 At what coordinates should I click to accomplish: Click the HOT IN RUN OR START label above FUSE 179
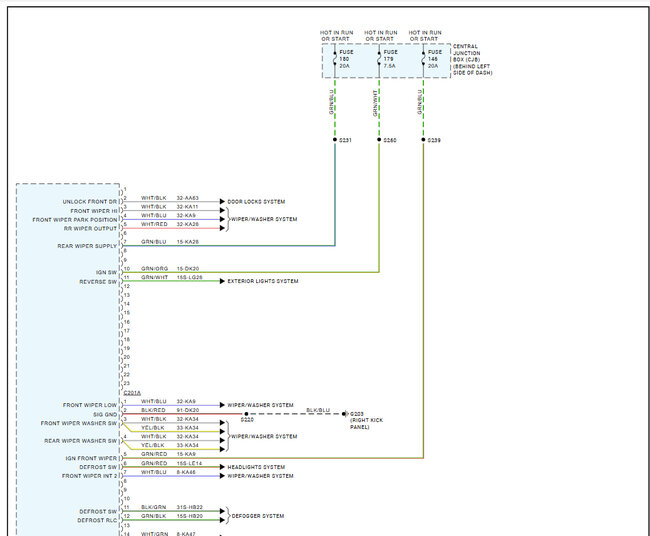click(381, 36)
